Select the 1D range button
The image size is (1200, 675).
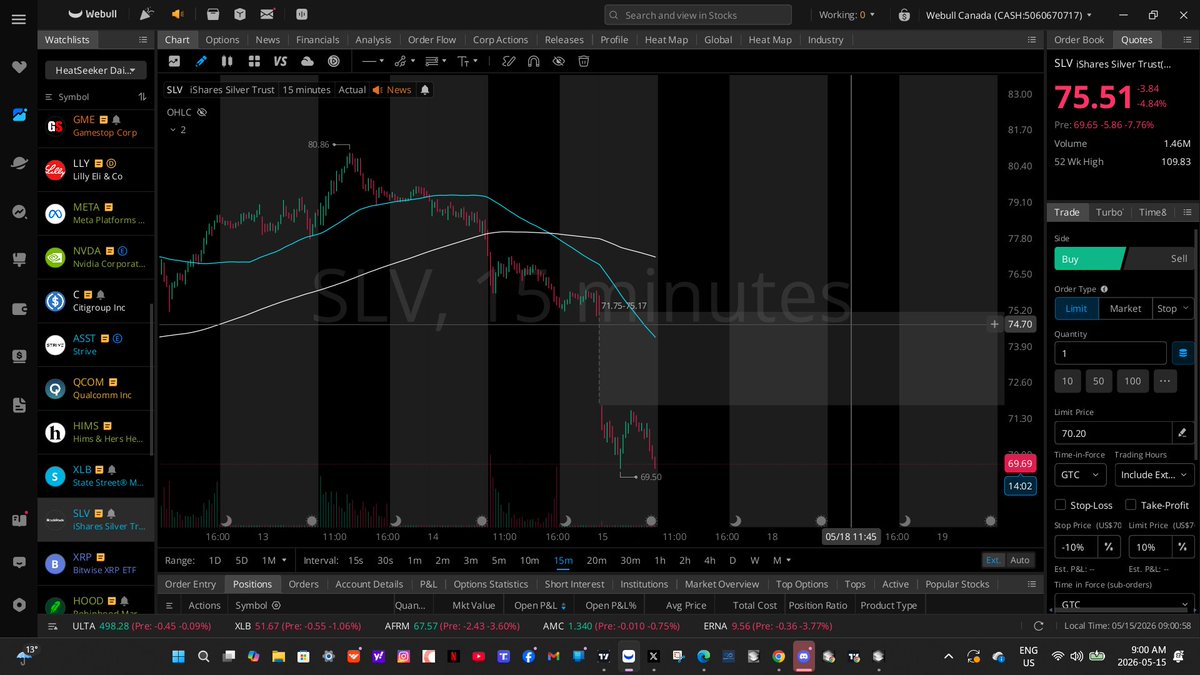click(213, 560)
